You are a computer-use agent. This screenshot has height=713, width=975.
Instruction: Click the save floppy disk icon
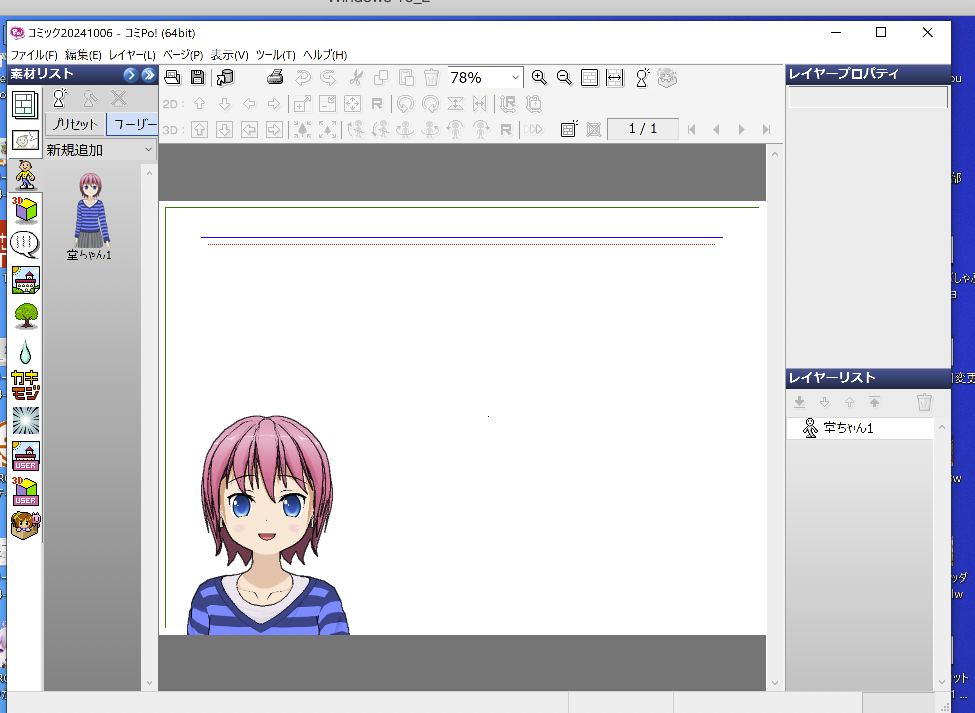coord(198,77)
